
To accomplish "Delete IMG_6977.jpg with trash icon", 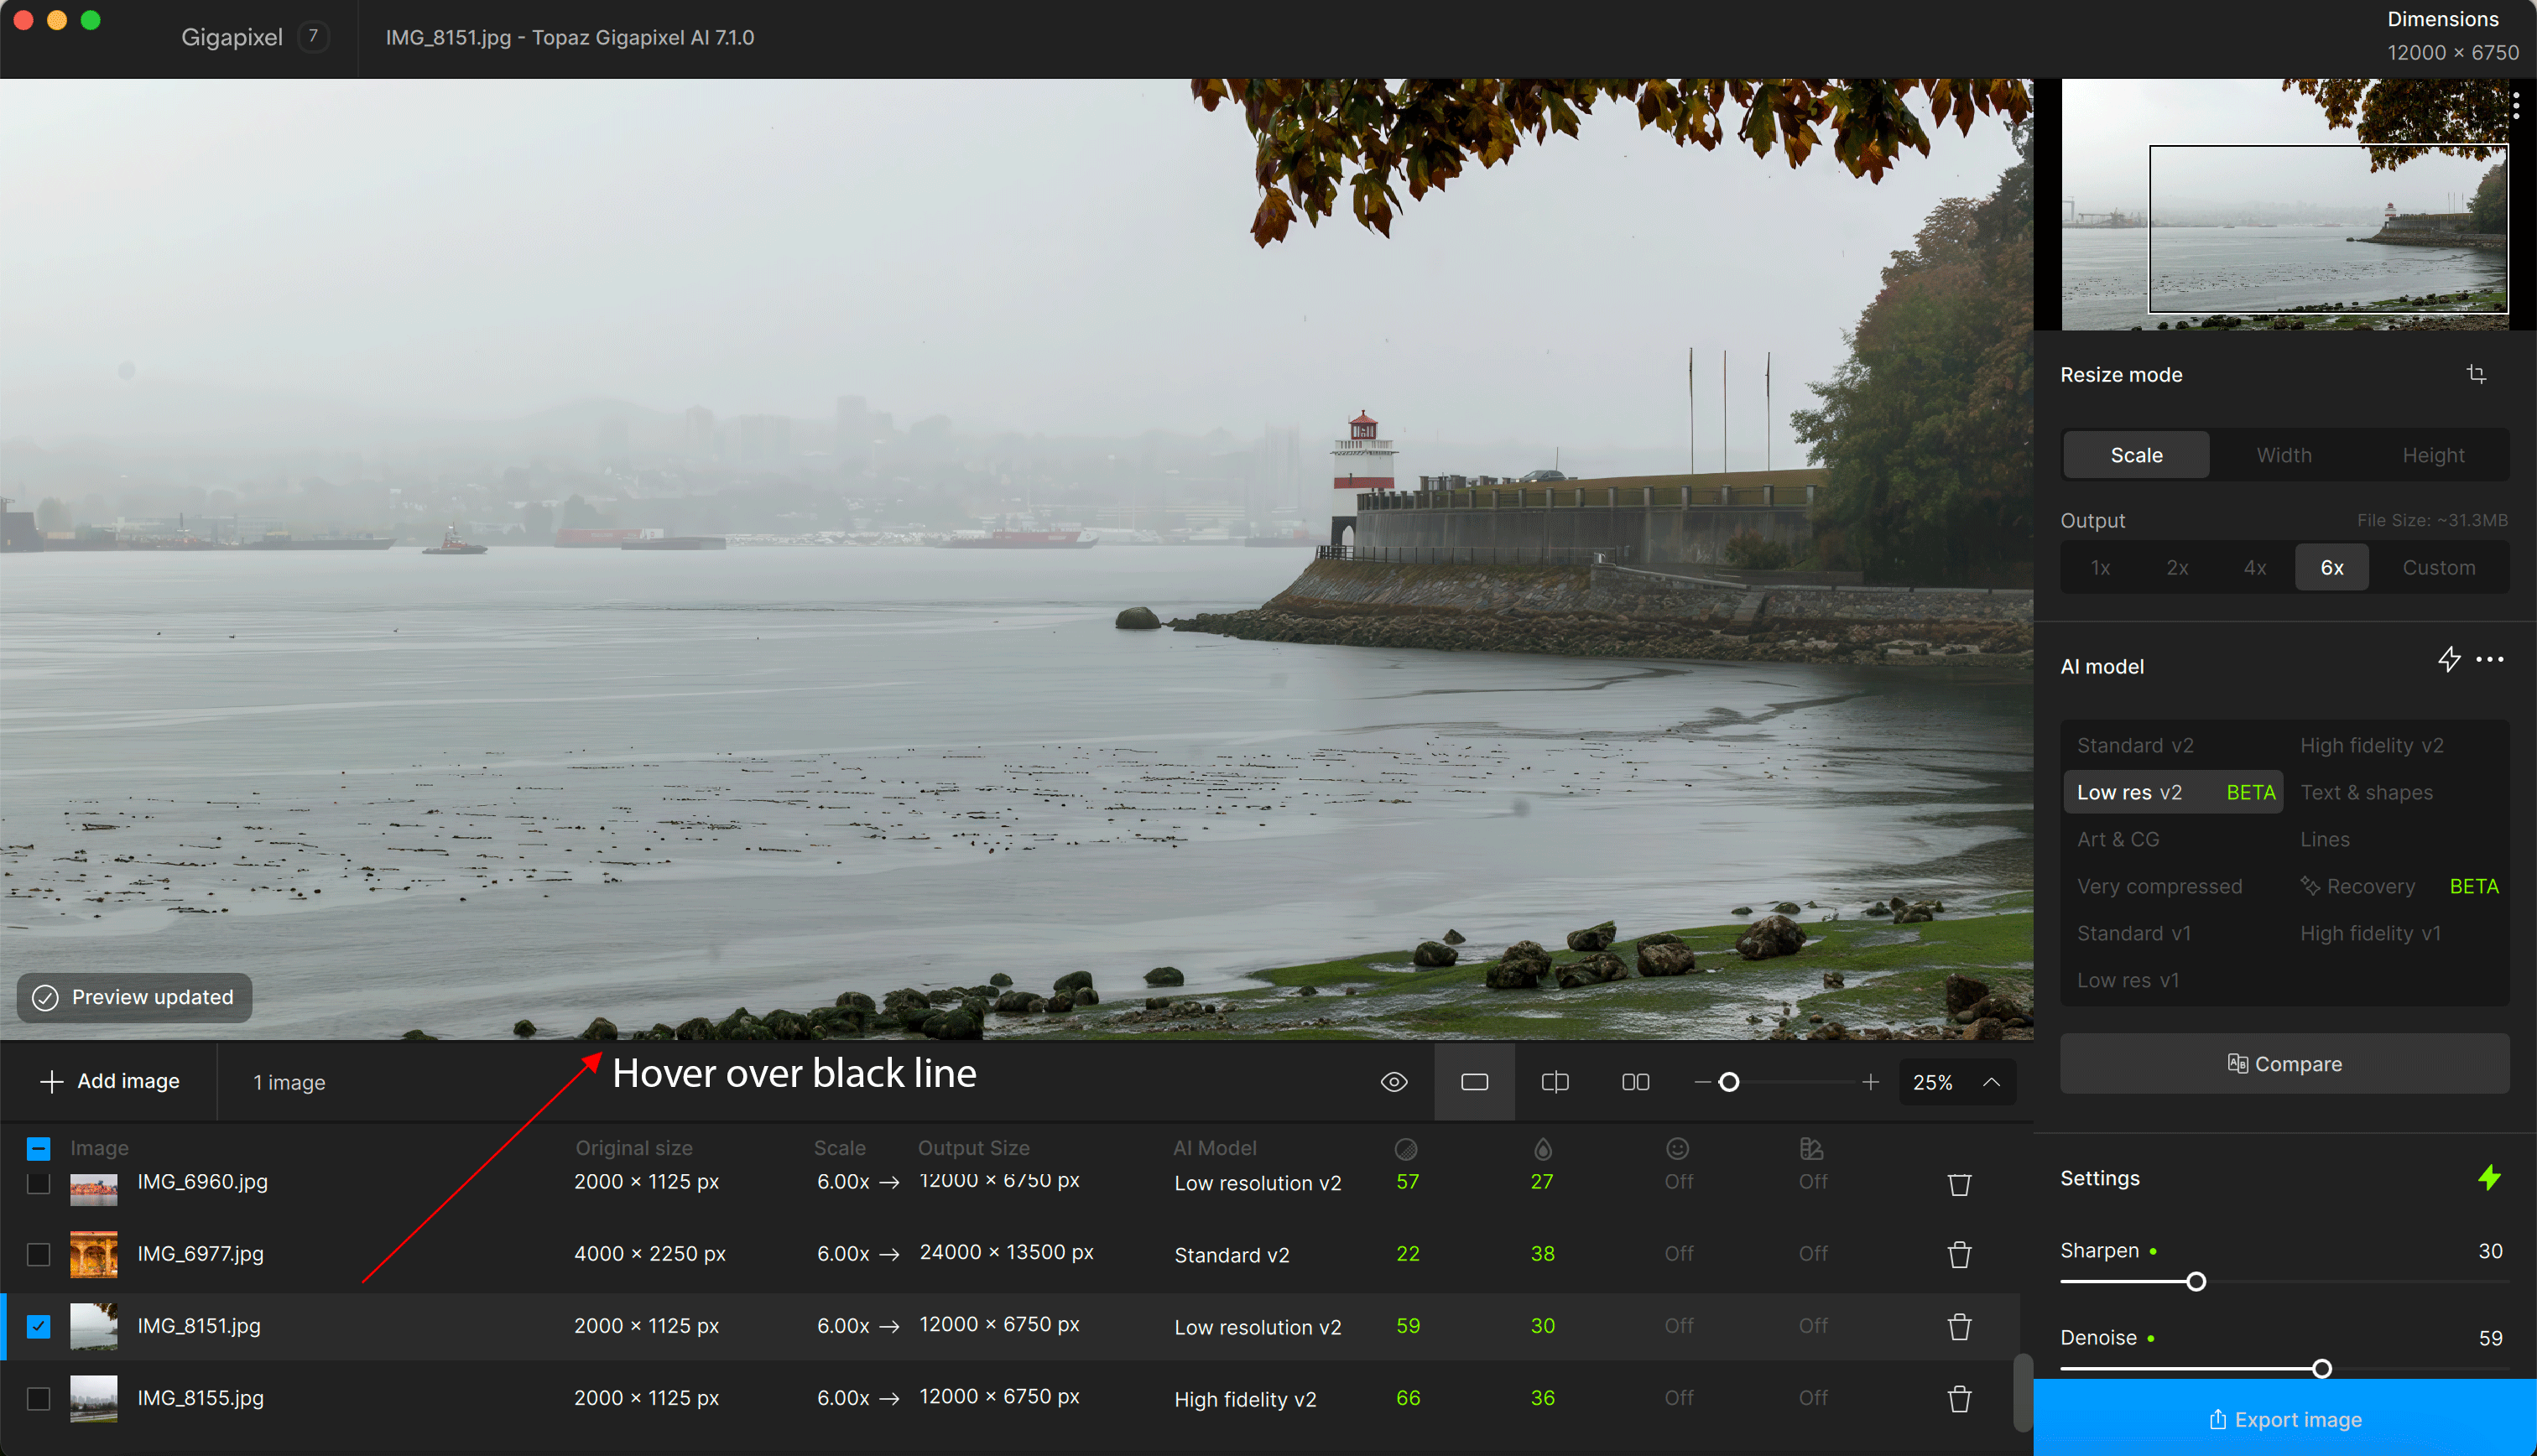I will 1959,1254.
